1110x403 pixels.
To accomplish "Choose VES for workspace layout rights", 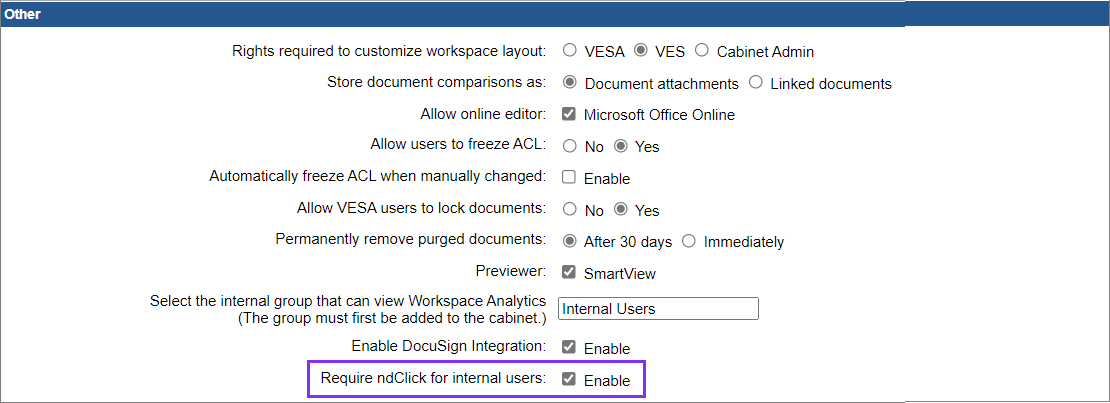I will coord(642,51).
